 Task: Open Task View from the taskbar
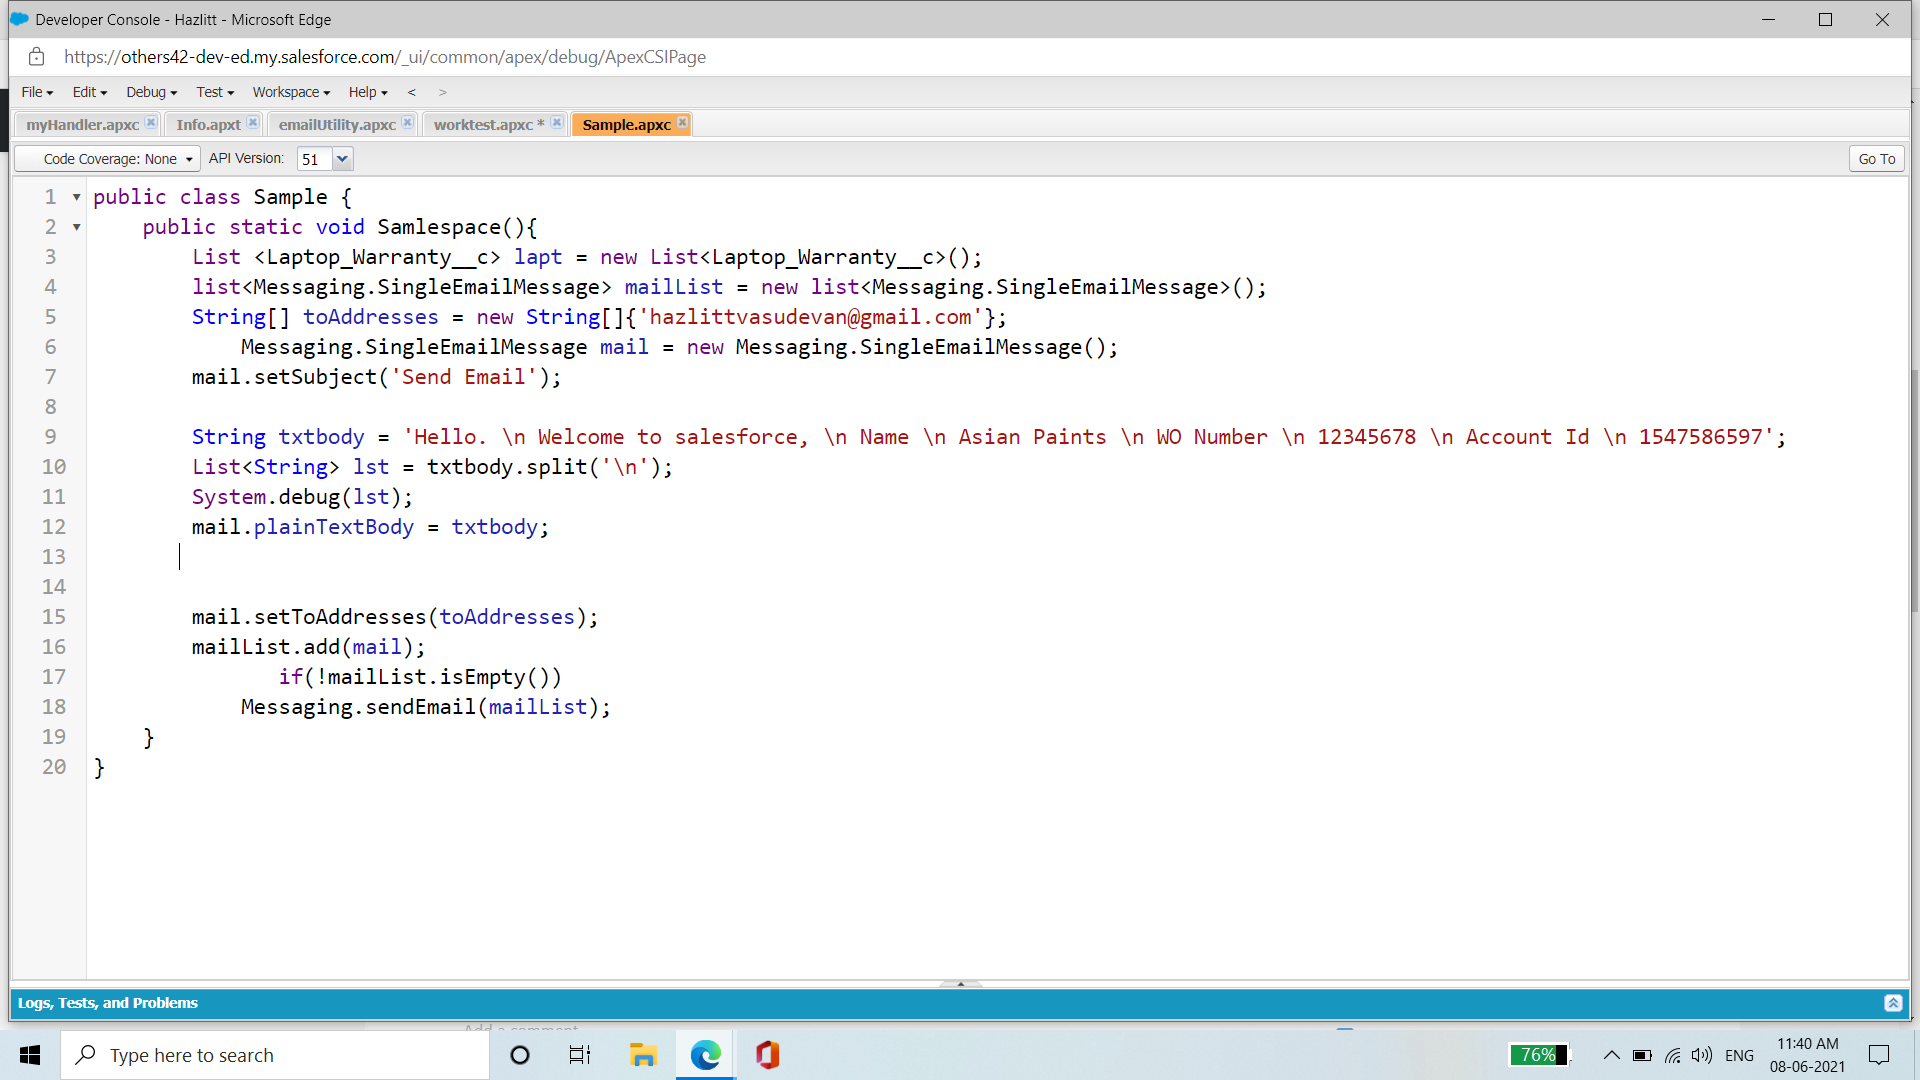coord(579,1054)
